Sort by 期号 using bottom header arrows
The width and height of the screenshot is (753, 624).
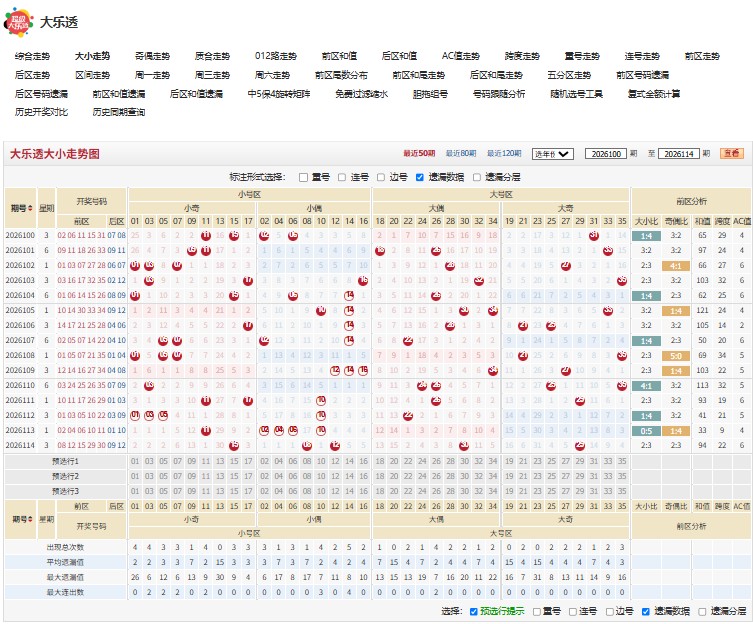coord(31,519)
